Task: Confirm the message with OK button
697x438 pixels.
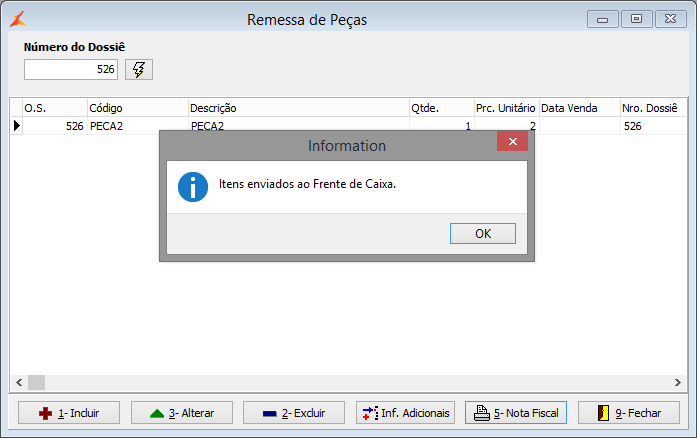Action: pyautogui.click(x=483, y=233)
